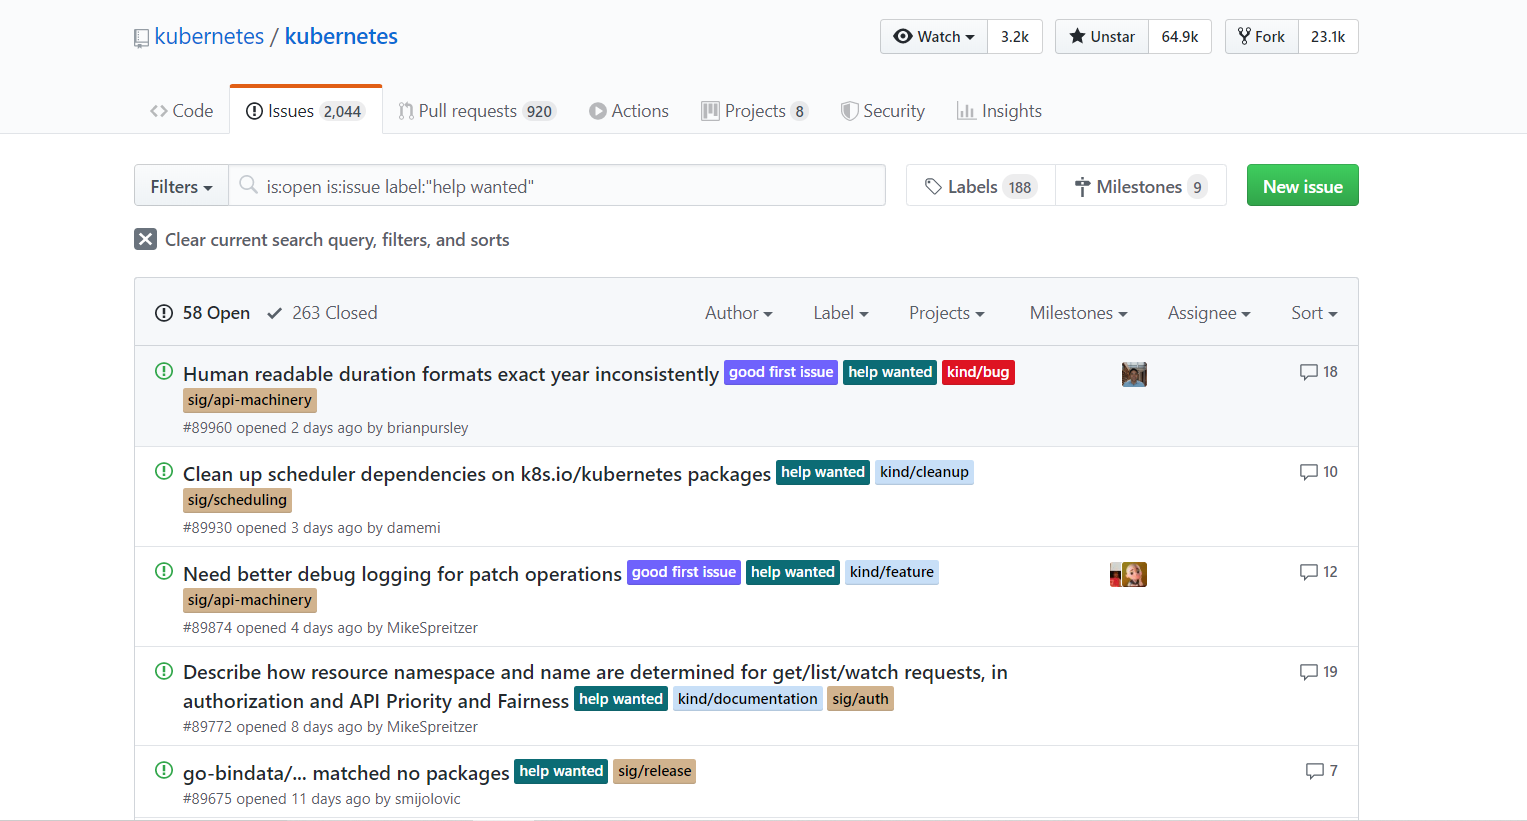
Task: Click the X icon to clear the search query
Action: coord(146,239)
